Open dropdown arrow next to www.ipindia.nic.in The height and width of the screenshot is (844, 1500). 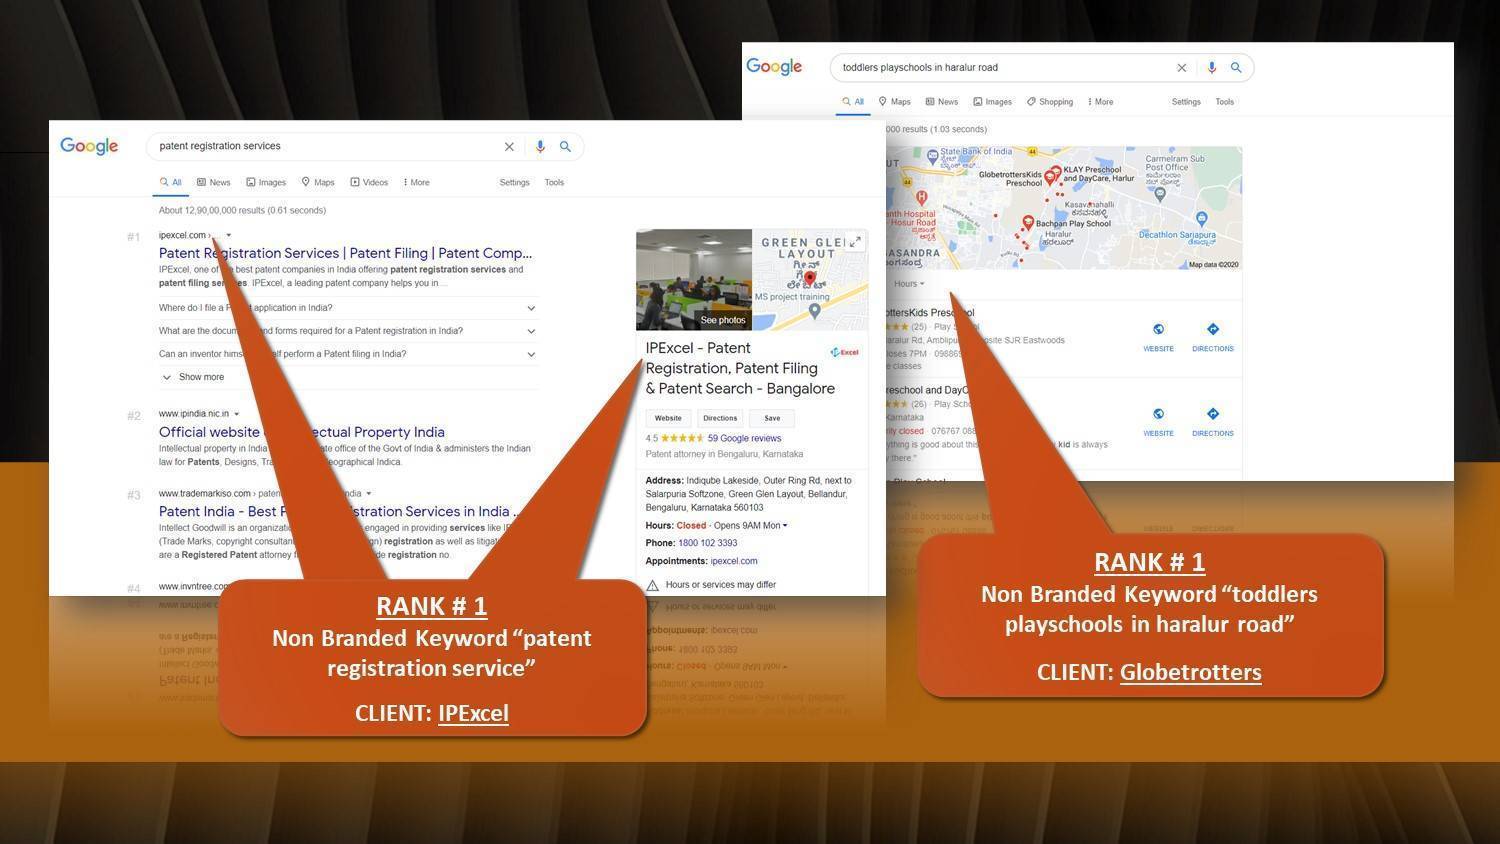click(237, 414)
